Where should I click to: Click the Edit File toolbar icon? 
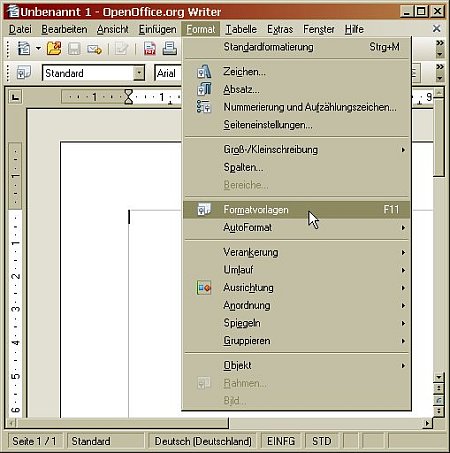[x=121, y=49]
